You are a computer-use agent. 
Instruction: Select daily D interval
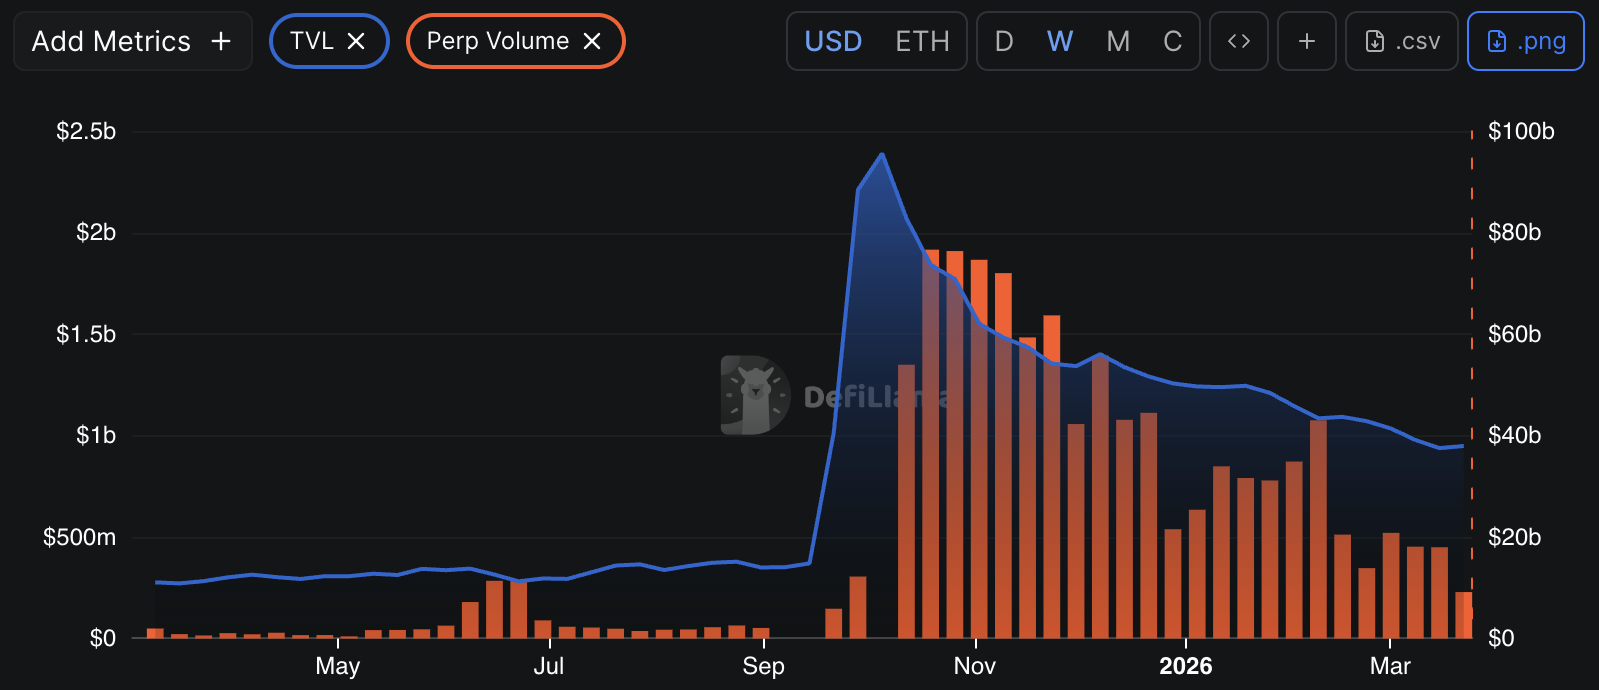[1004, 41]
